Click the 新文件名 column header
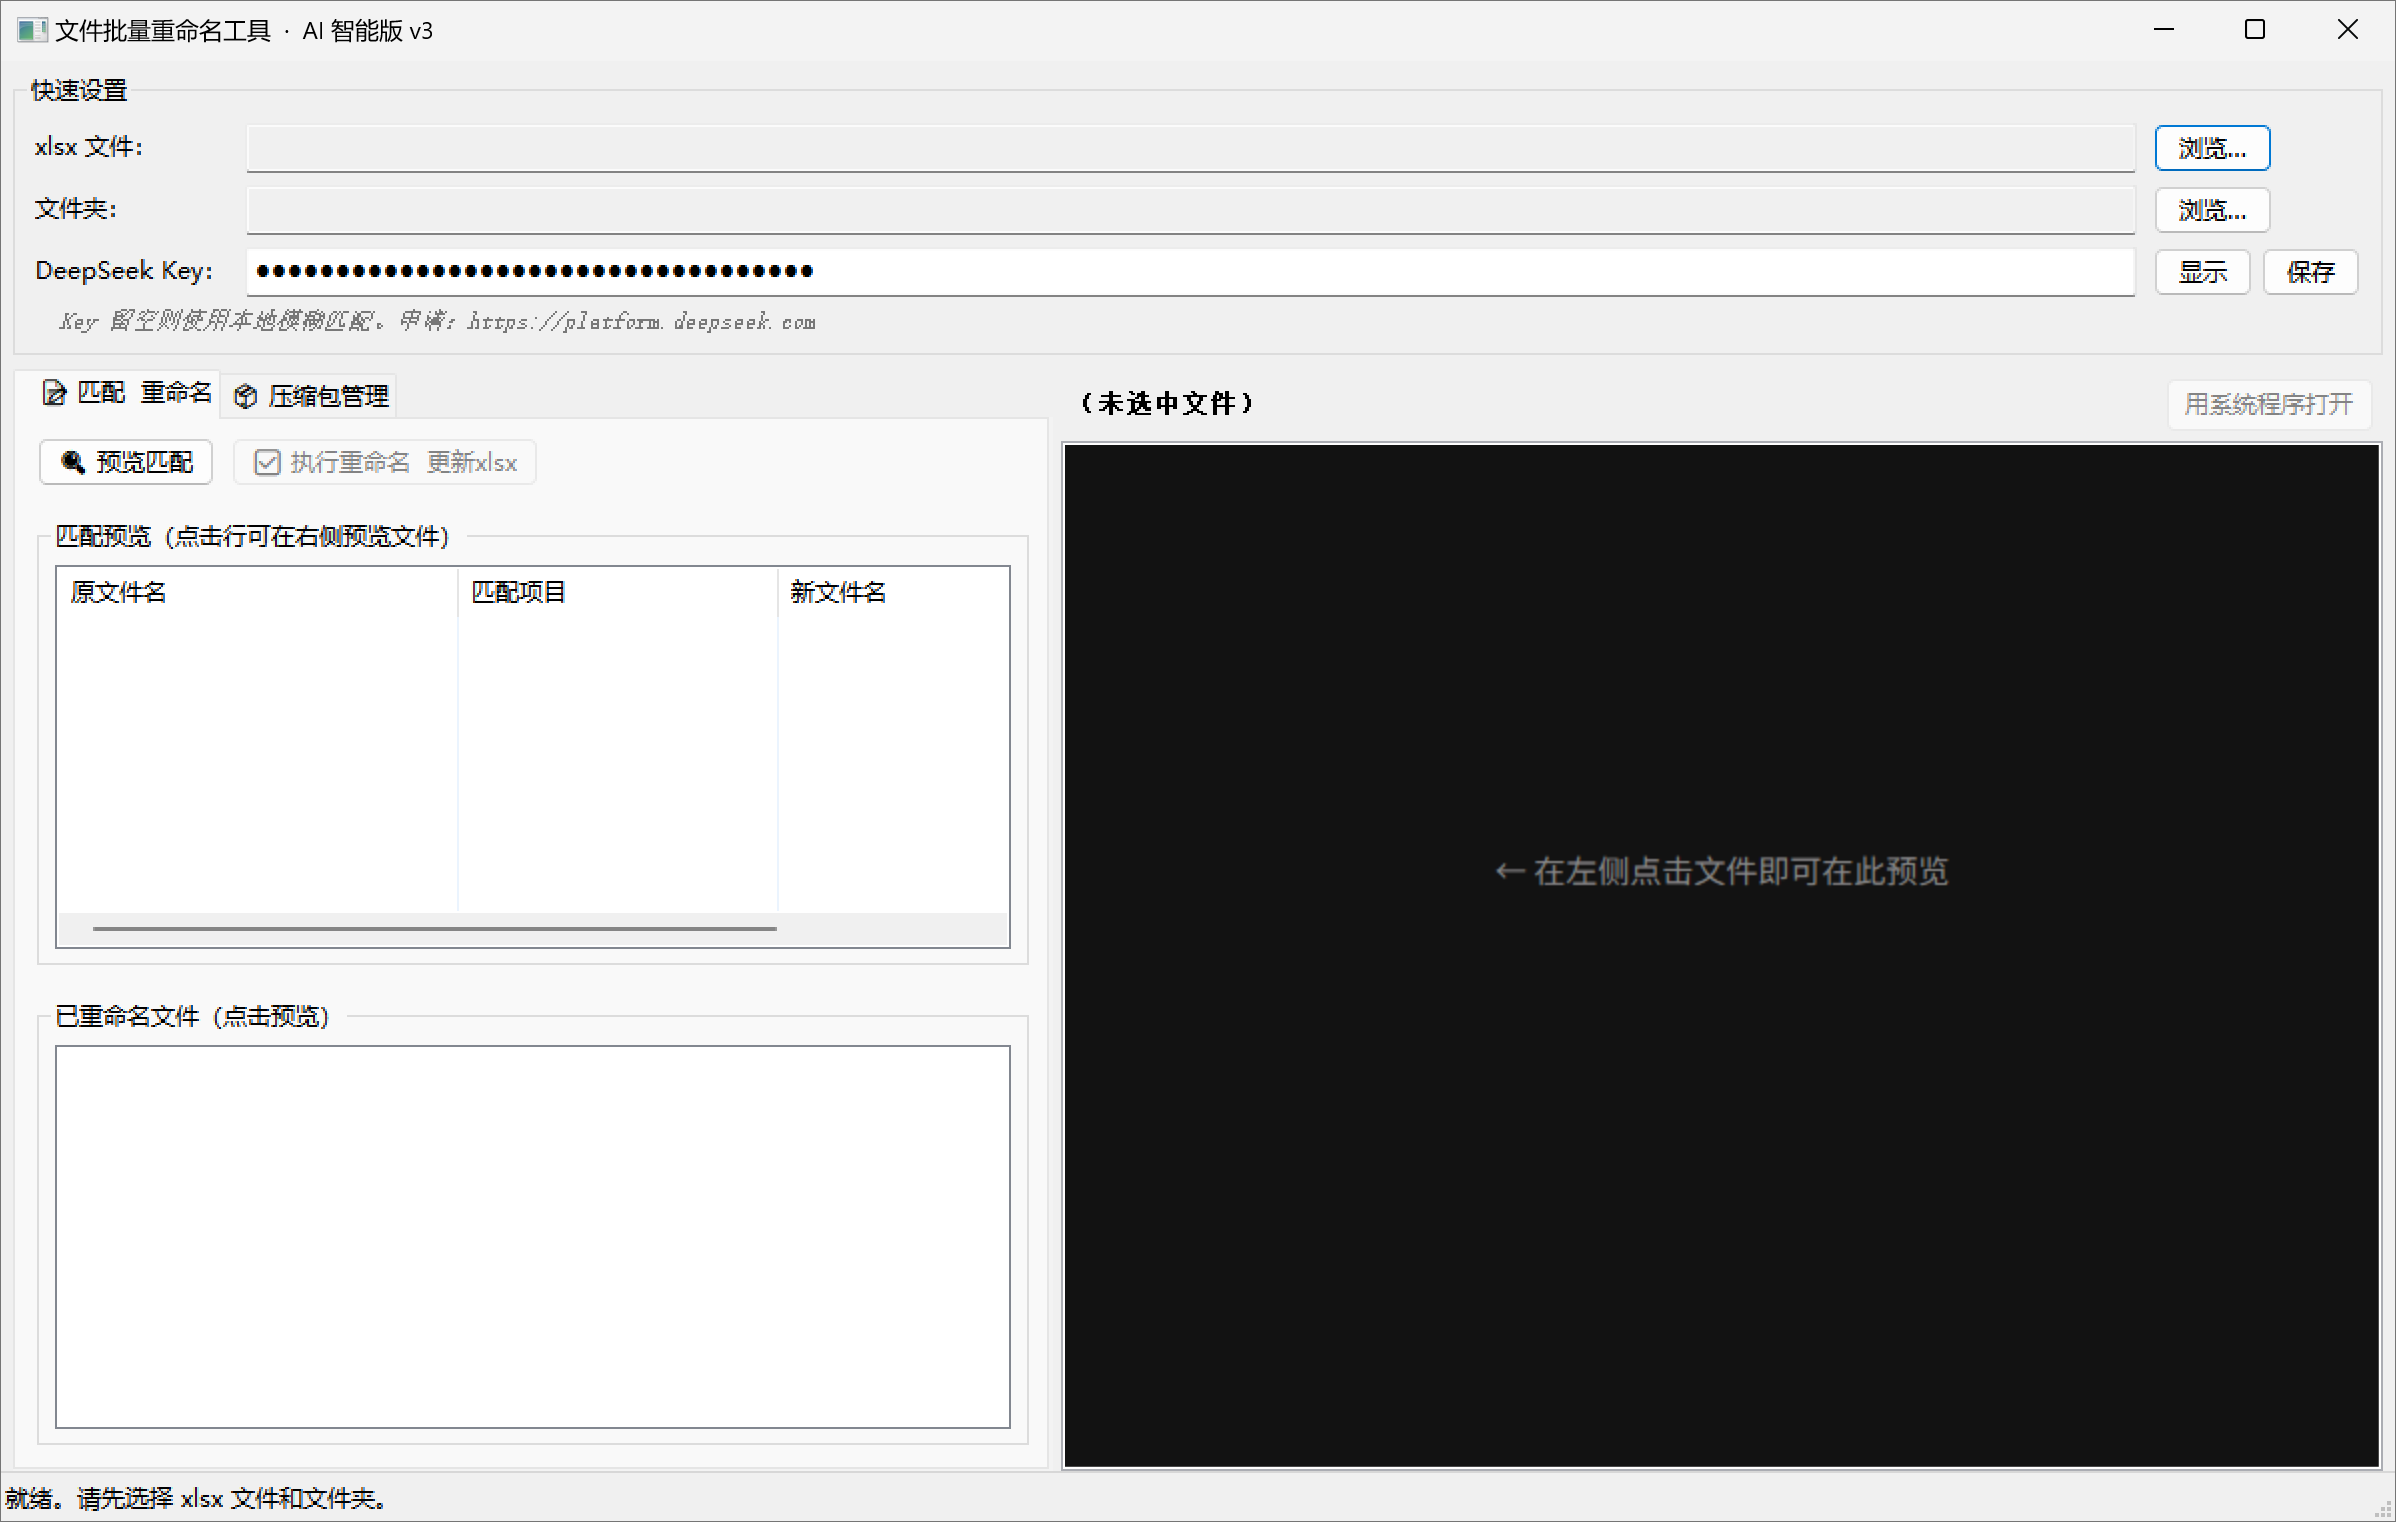This screenshot has width=2396, height=1522. (x=893, y=592)
